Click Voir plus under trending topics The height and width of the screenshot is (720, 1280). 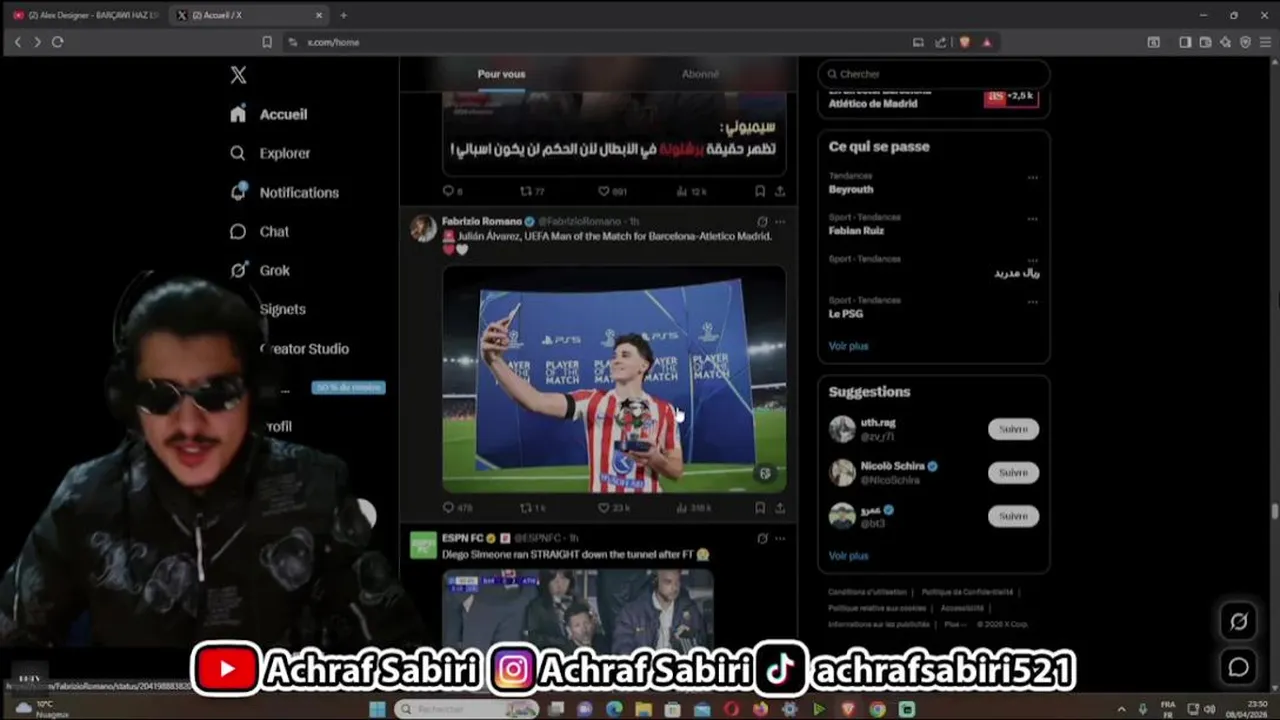(x=848, y=346)
